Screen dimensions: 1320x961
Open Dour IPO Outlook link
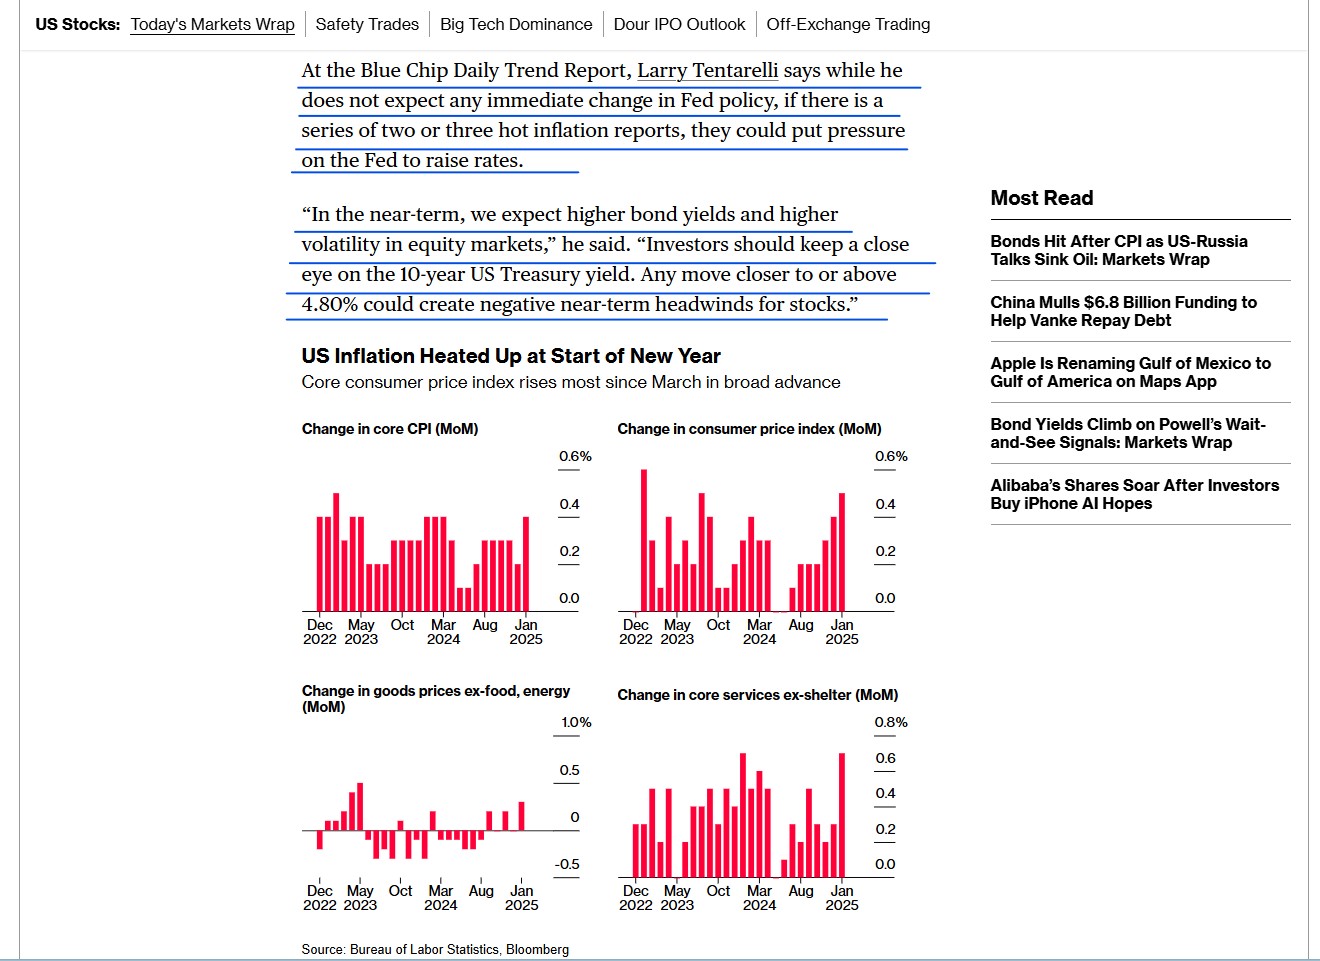point(680,24)
